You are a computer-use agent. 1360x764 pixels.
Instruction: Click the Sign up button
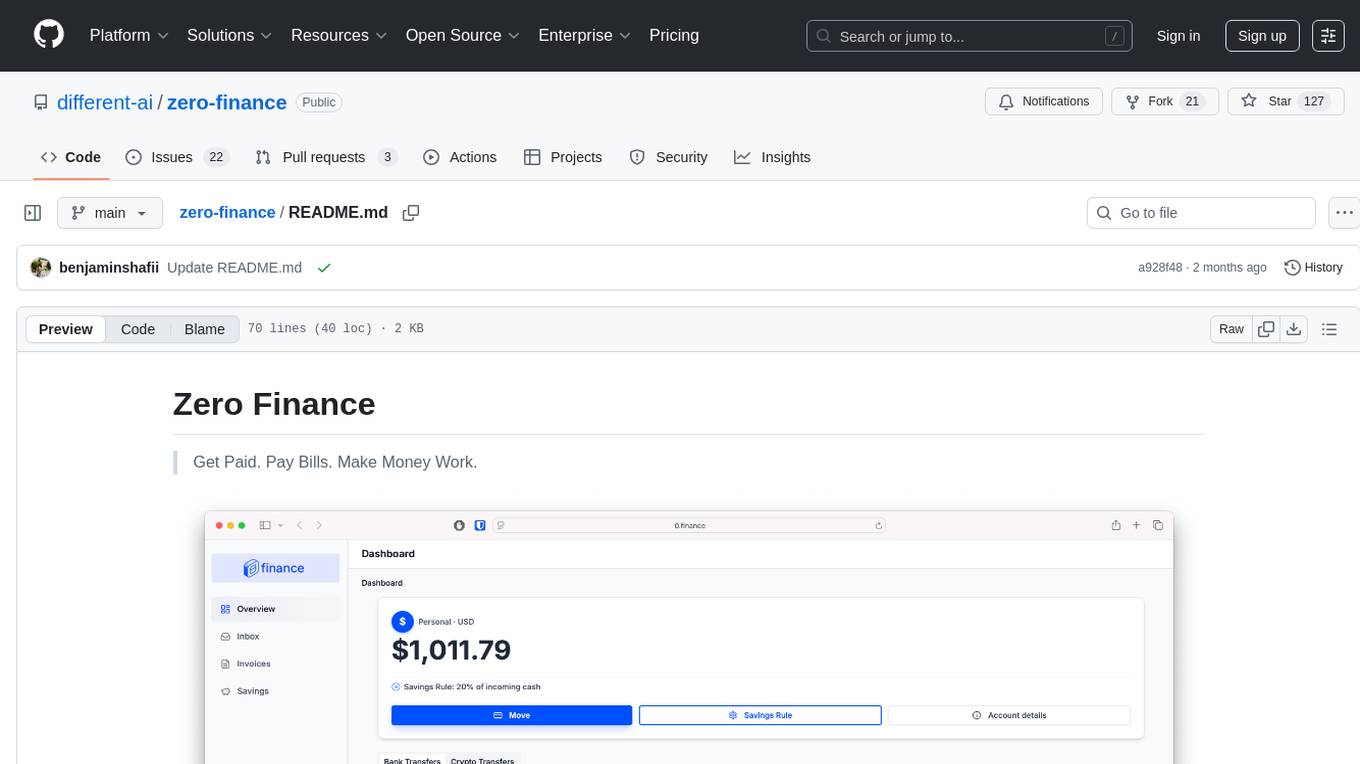pyautogui.click(x=1262, y=36)
